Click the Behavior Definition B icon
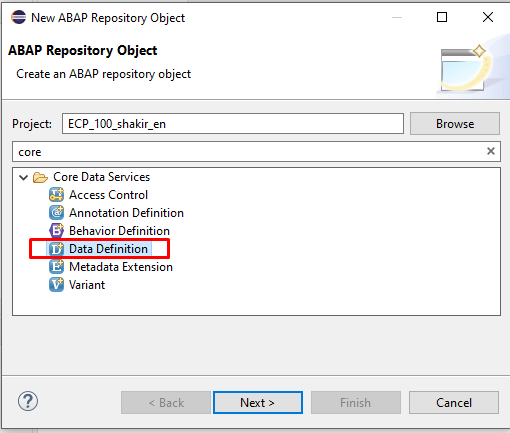 click(x=56, y=231)
